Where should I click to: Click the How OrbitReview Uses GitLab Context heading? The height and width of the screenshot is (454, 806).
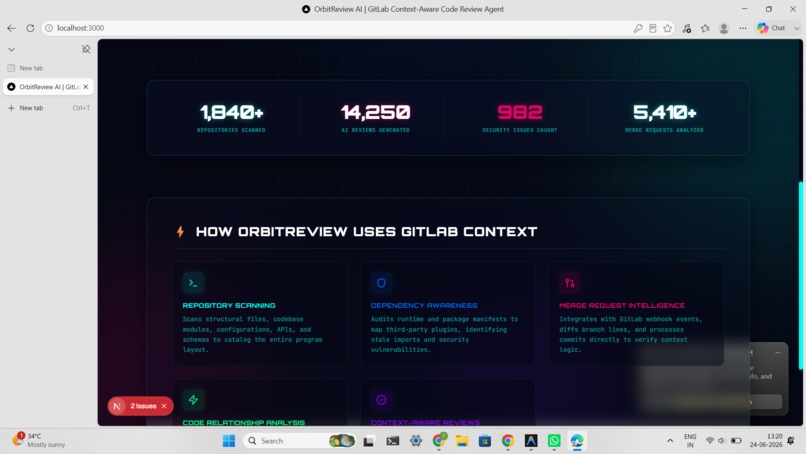tap(367, 232)
